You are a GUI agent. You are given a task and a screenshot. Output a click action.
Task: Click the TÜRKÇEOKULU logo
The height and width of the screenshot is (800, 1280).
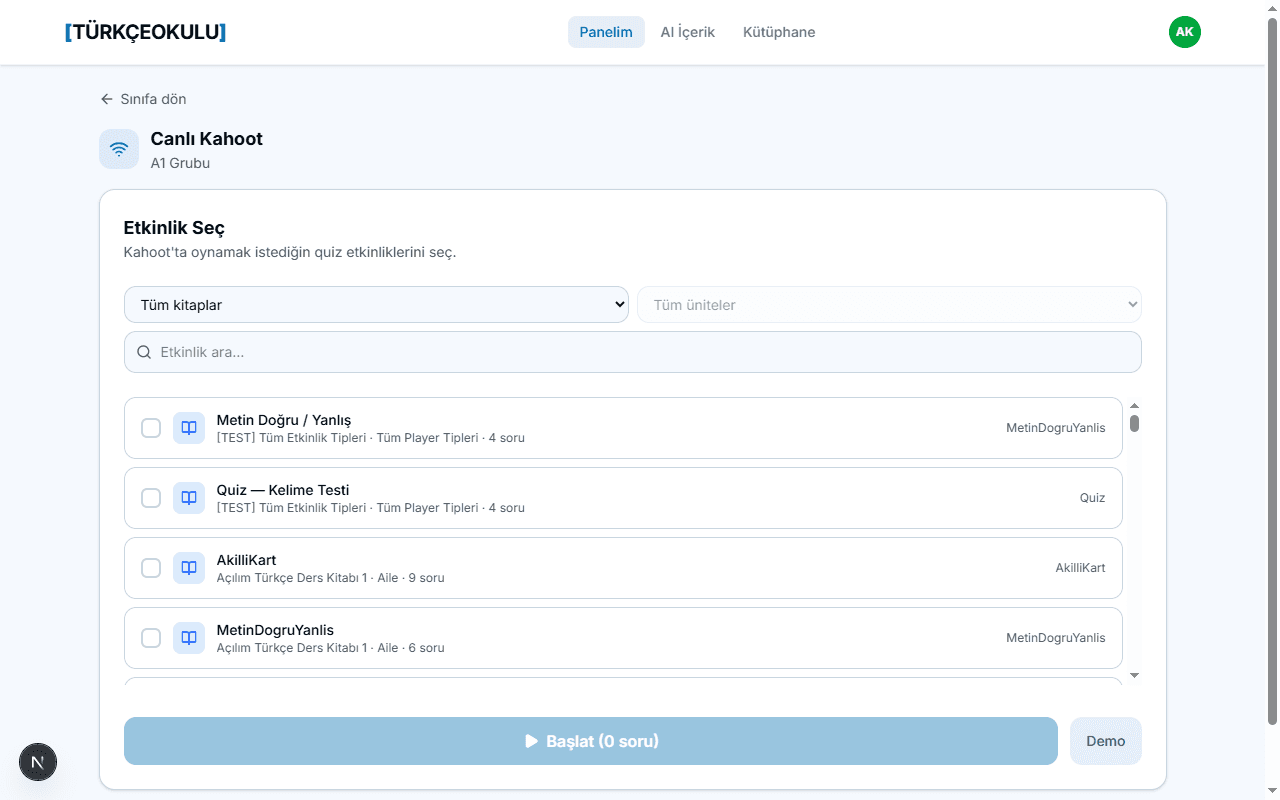pyautogui.click(x=146, y=32)
